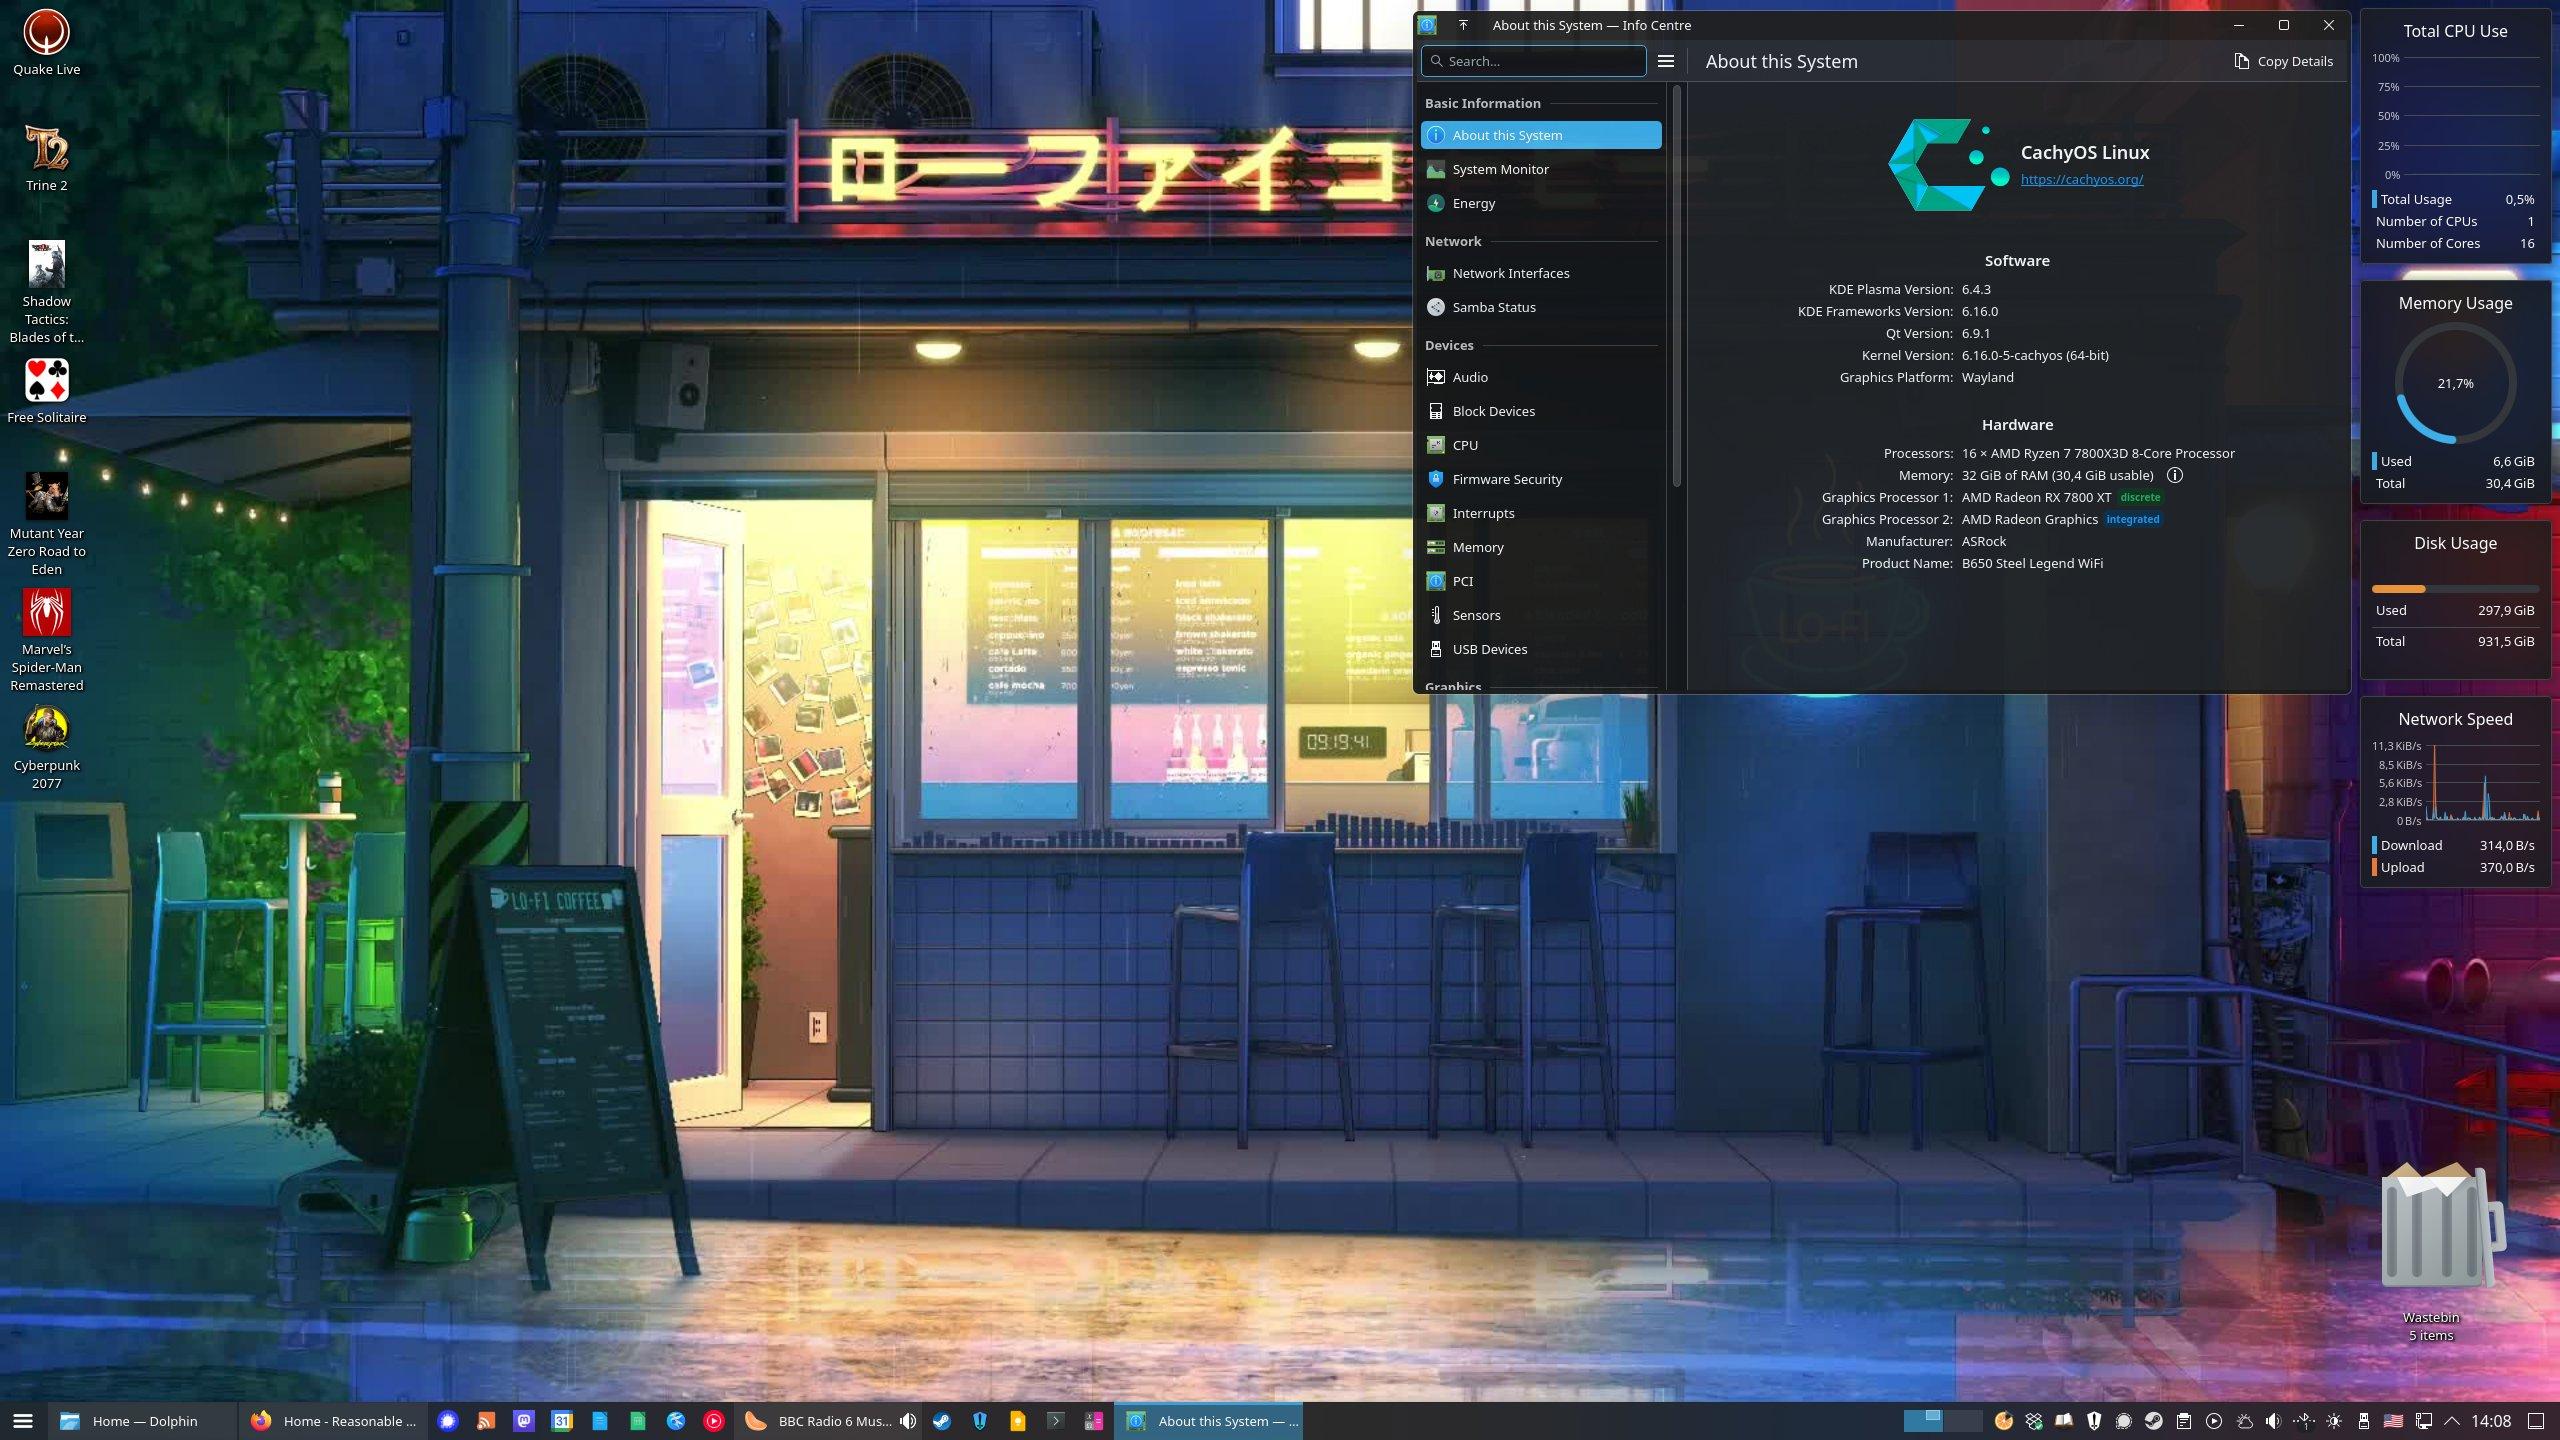Click the Copy Details button
Viewport: 2560px width, 1440px height.
(2283, 61)
